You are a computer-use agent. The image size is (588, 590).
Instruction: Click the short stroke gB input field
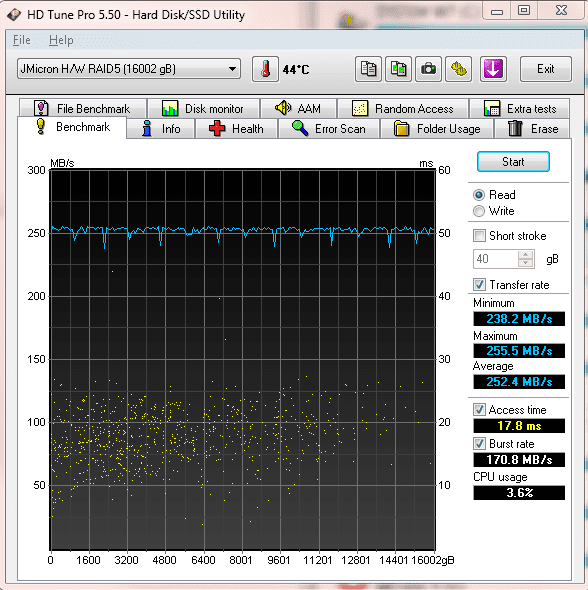pyautogui.click(x=495, y=259)
